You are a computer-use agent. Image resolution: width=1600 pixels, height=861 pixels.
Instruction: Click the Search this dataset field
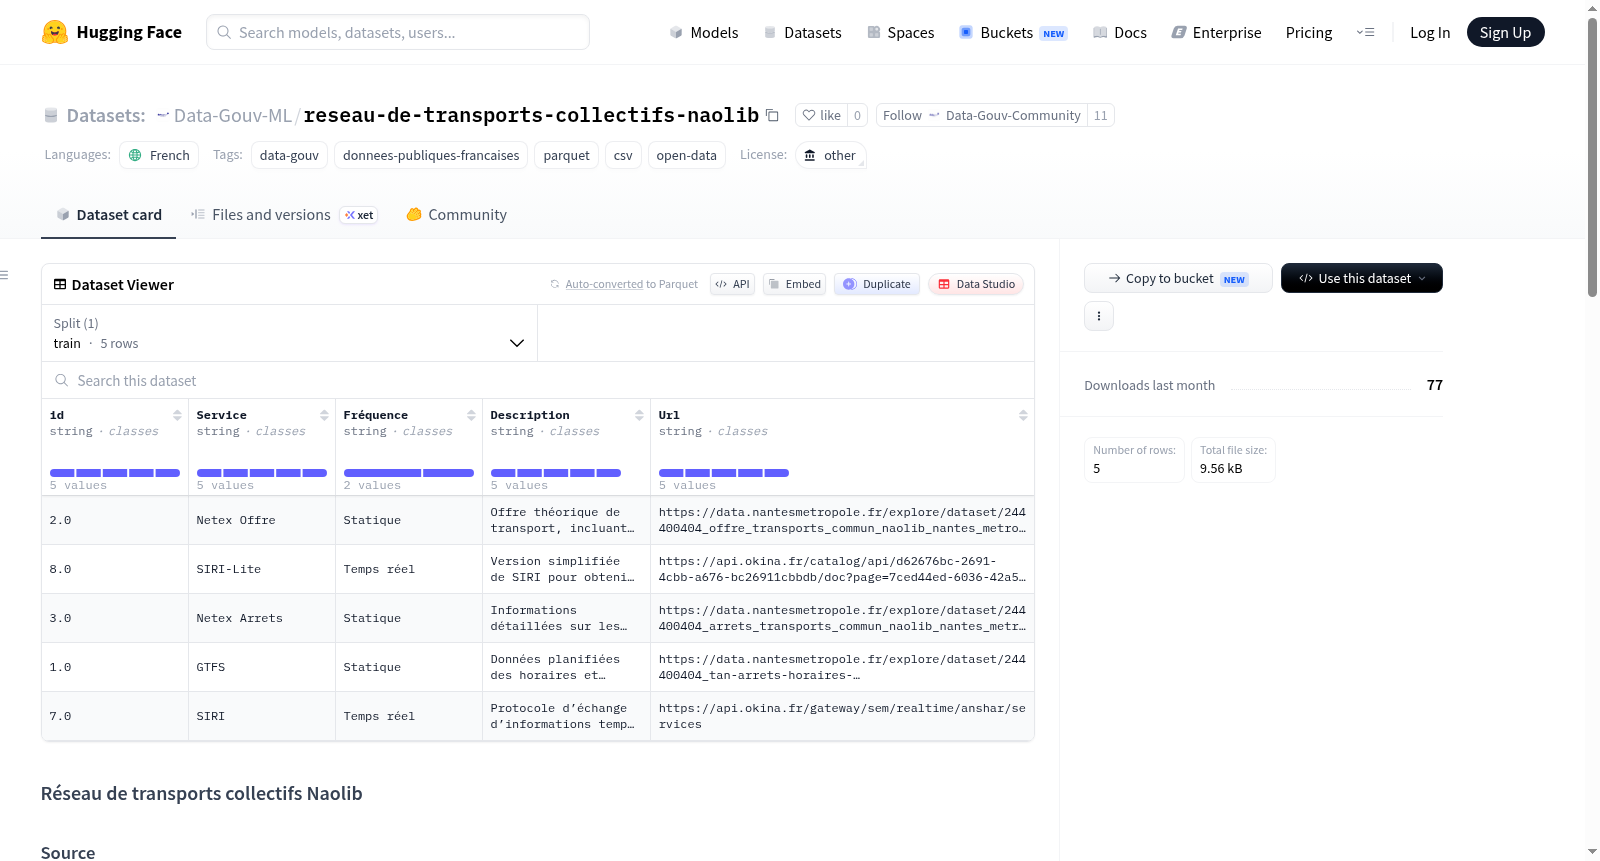coord(538,381)
